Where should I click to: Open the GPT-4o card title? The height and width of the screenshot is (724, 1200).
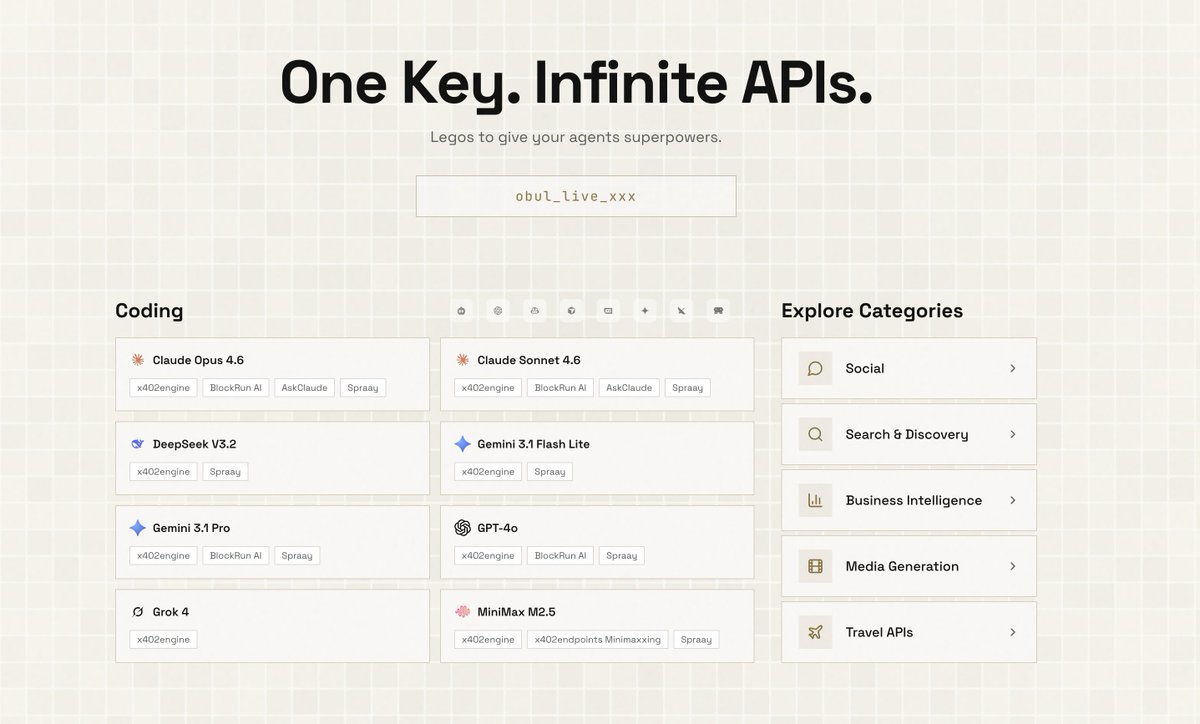point(498,528)
